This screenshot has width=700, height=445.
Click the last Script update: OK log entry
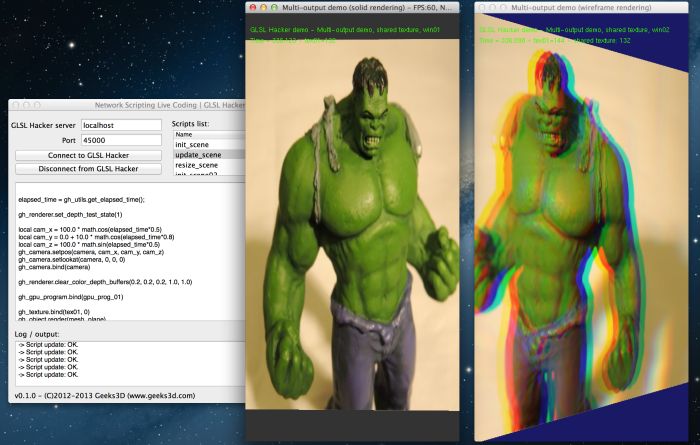48,374
